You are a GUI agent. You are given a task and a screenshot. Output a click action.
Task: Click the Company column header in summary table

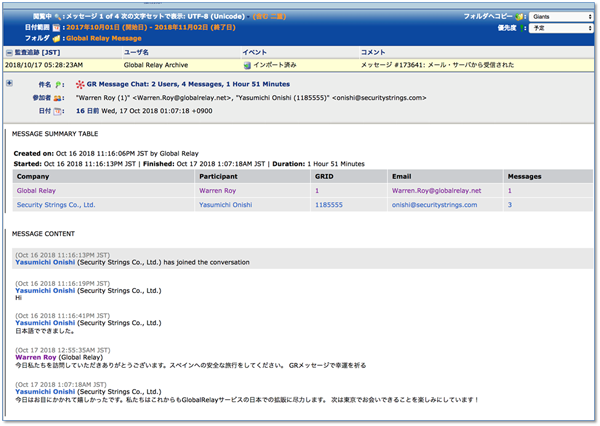[x=33, y=176]
